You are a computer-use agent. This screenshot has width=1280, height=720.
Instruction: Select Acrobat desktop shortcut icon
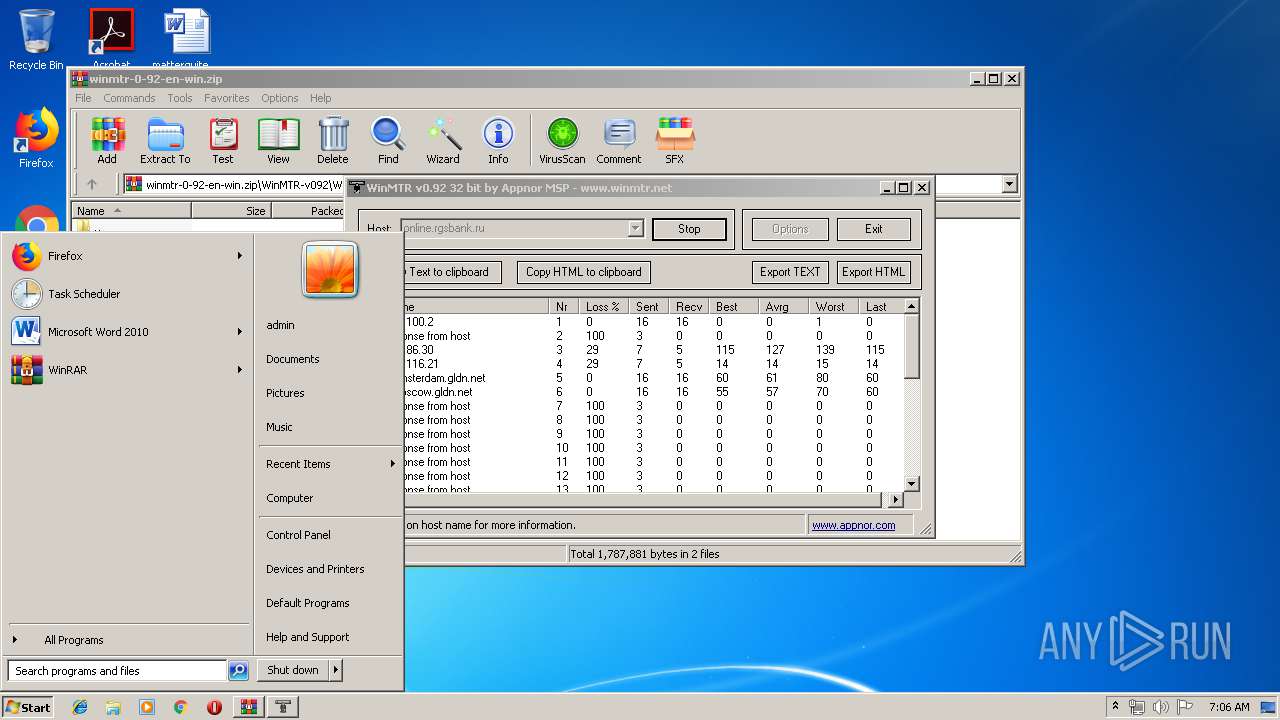coord(112,38)
